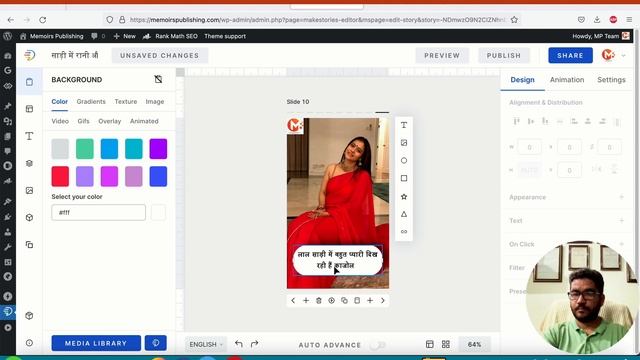
Task: Select the Text tool in floating canvas toolbar
Action: tap(404, 125)
